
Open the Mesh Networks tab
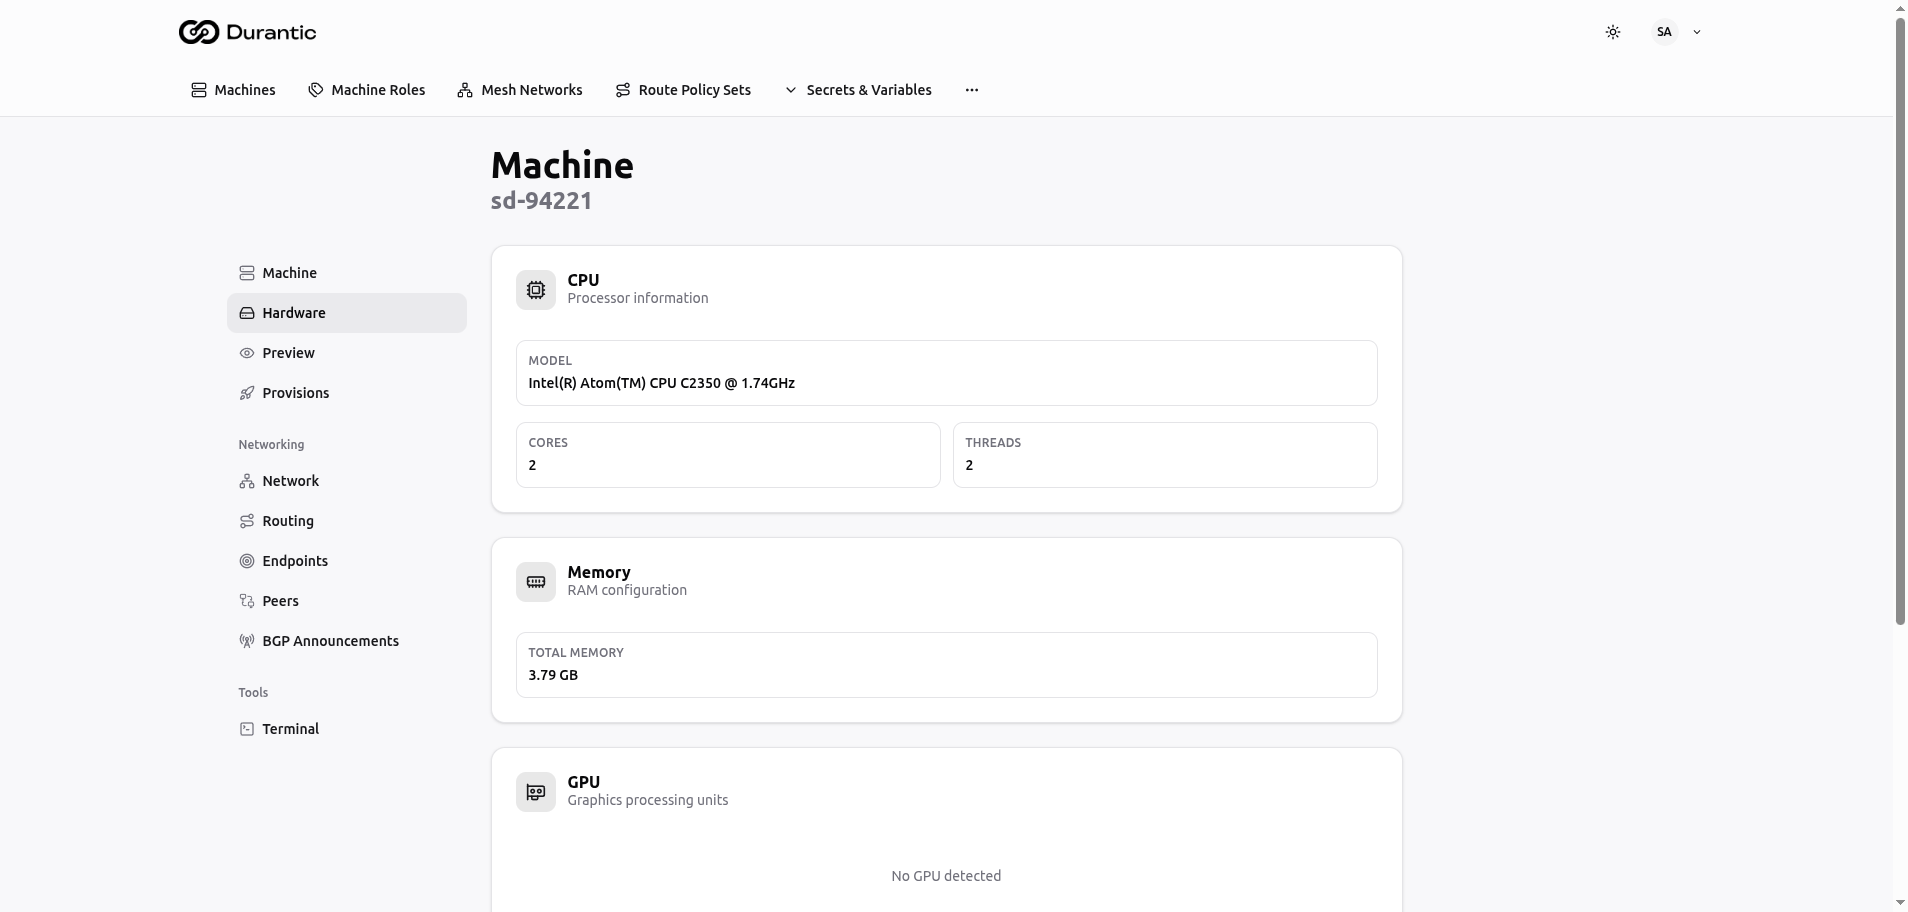(520, 89)
